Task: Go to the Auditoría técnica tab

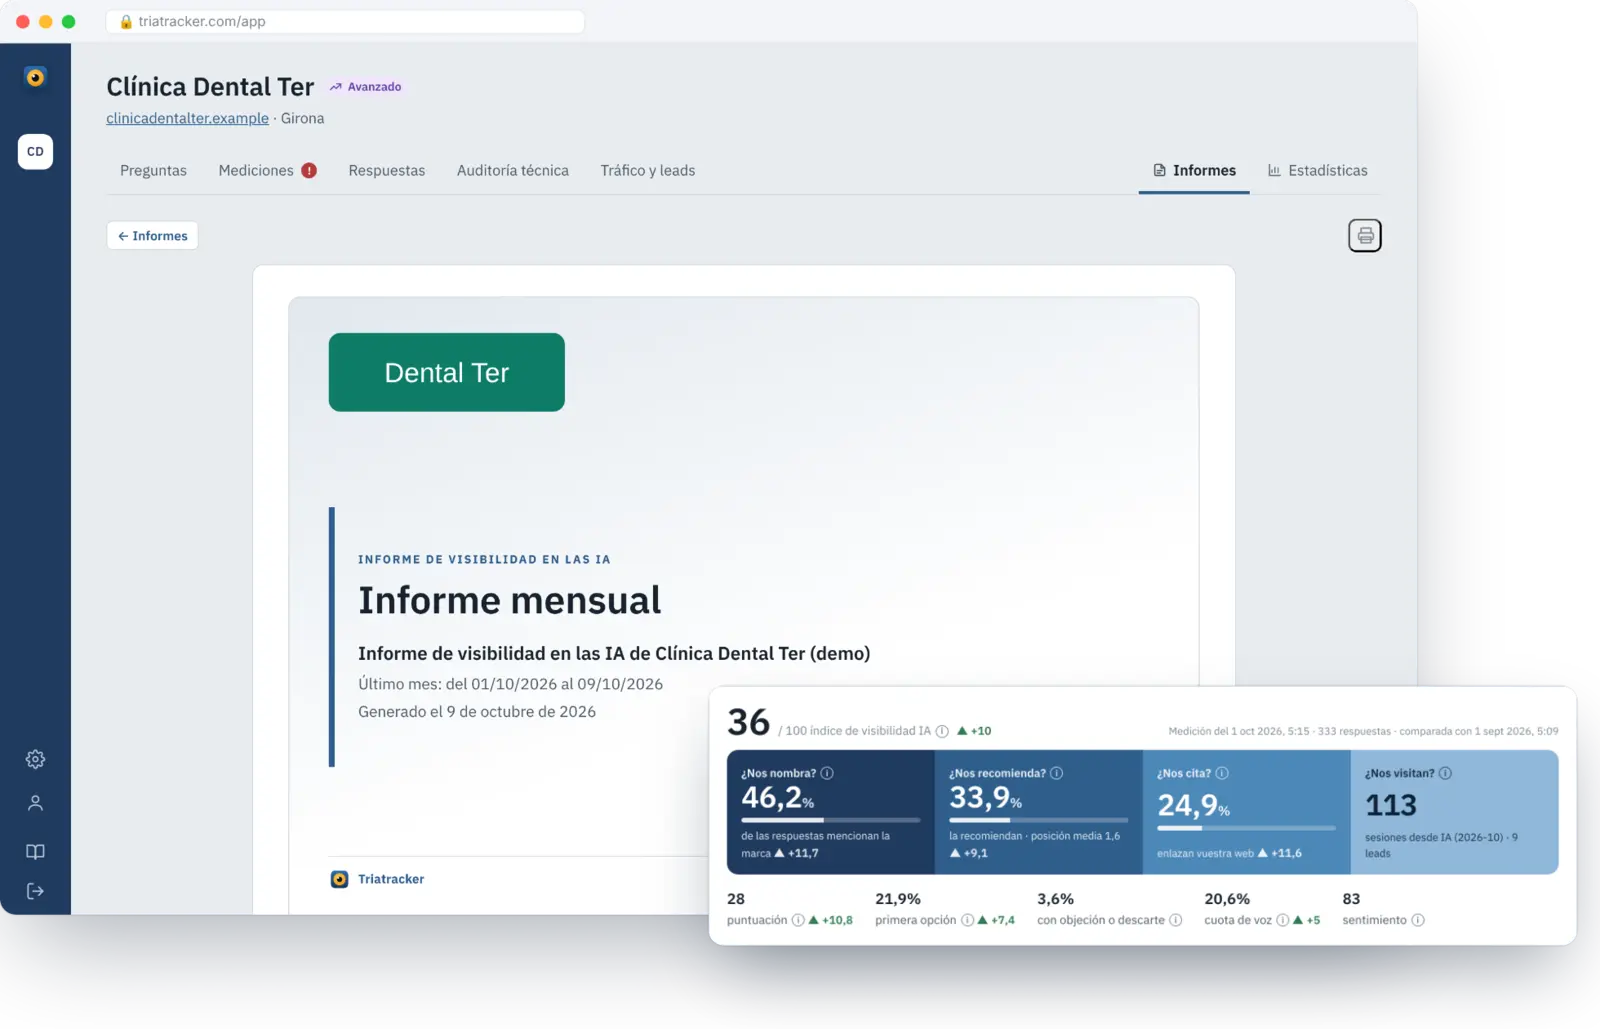Action: pyautogui.click(x=513, y=171)
